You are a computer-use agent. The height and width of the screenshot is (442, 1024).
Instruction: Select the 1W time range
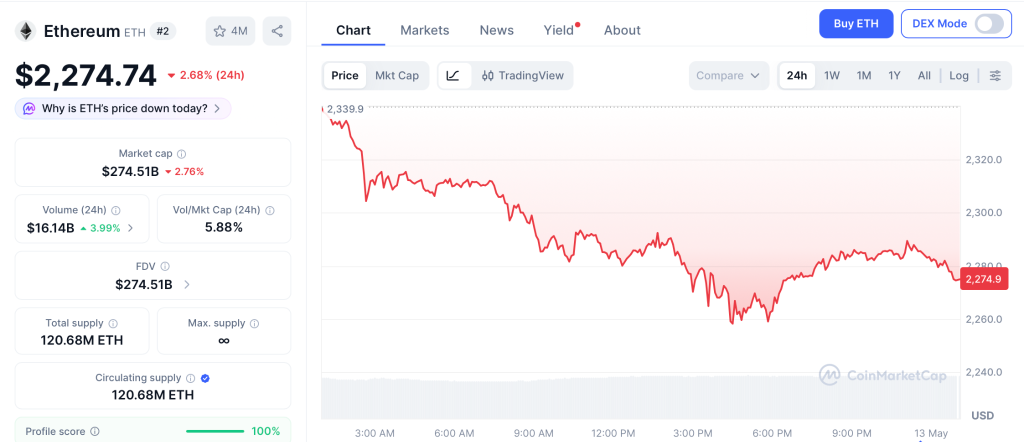[x=831, y=76]
